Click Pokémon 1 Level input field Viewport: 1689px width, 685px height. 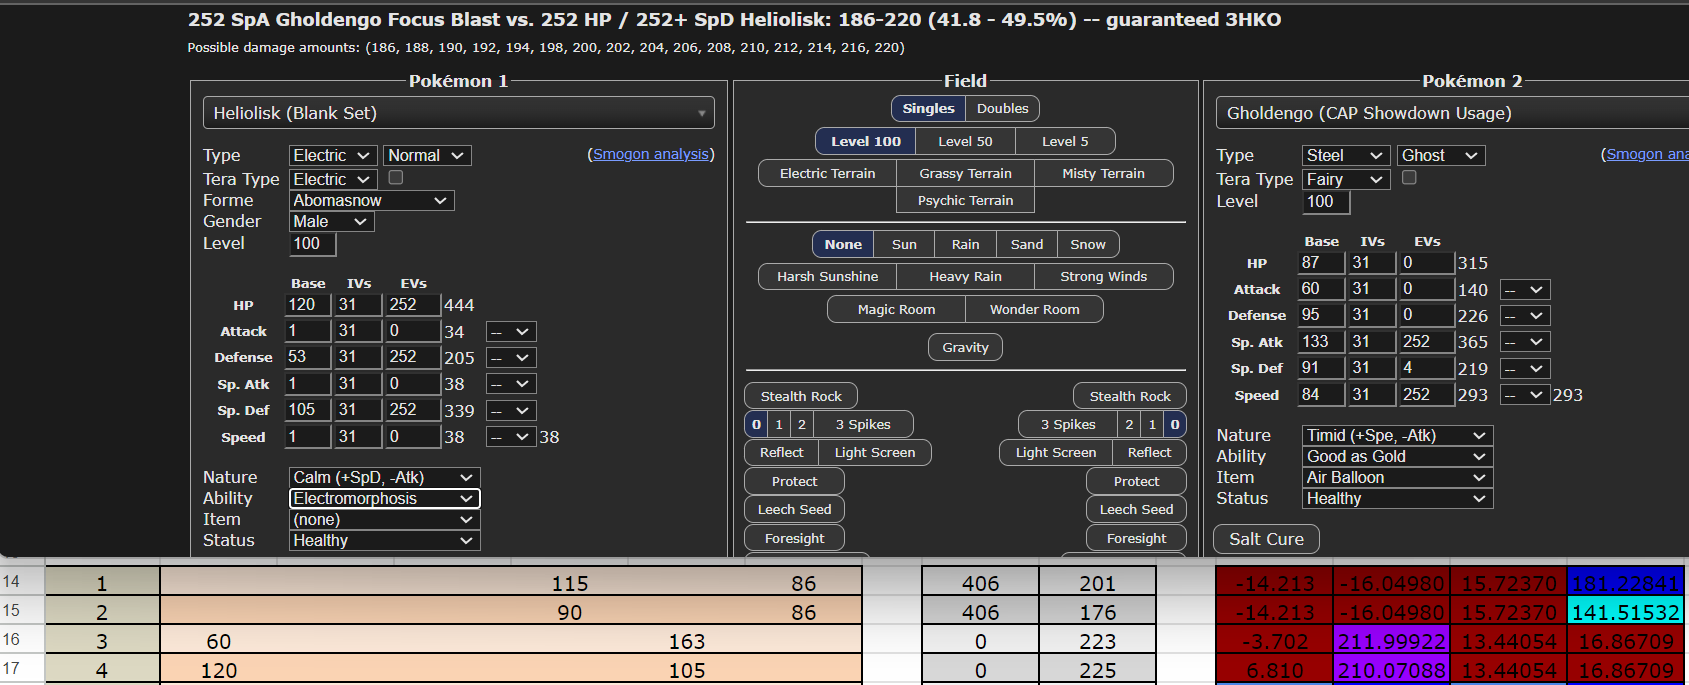[313, 243]
